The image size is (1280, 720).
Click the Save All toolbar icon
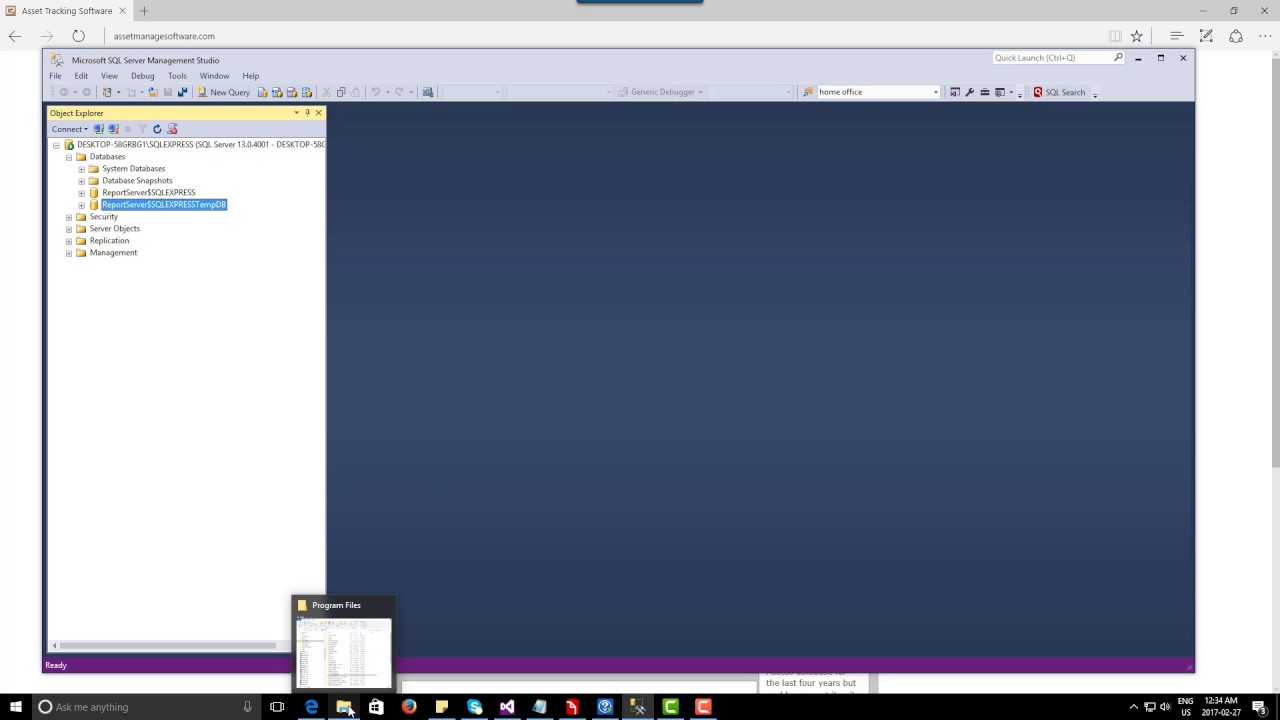[182, 92]
